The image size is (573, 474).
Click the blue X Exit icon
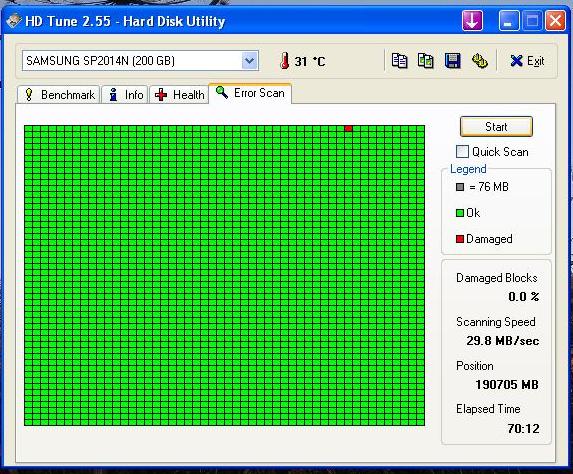click(x=516, y=61)
